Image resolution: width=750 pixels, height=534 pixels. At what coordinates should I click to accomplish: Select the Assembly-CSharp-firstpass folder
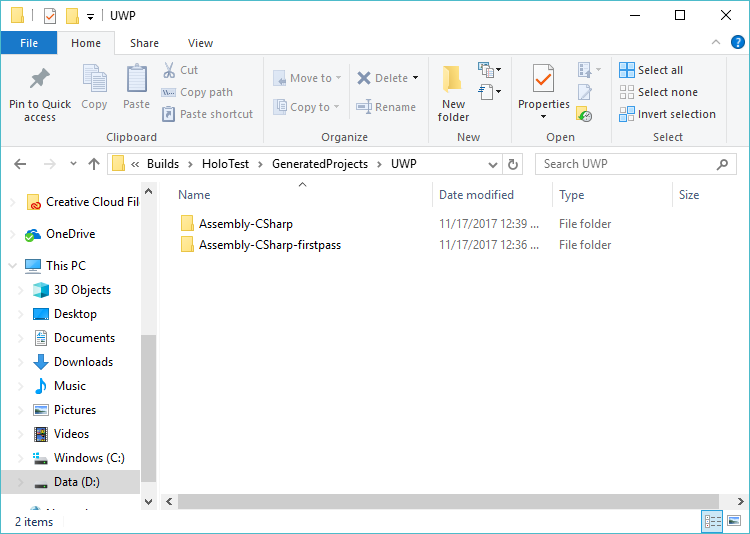(x=270, y=245)
